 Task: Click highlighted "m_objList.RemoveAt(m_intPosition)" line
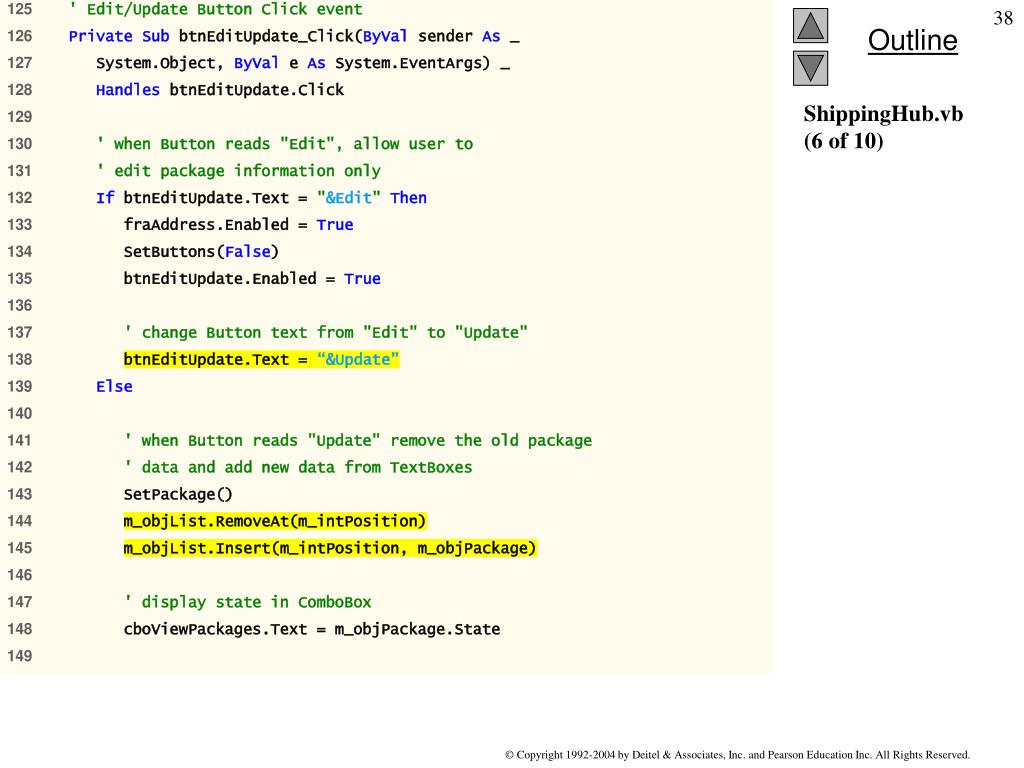pyautogui.click(x=275, y=521)
